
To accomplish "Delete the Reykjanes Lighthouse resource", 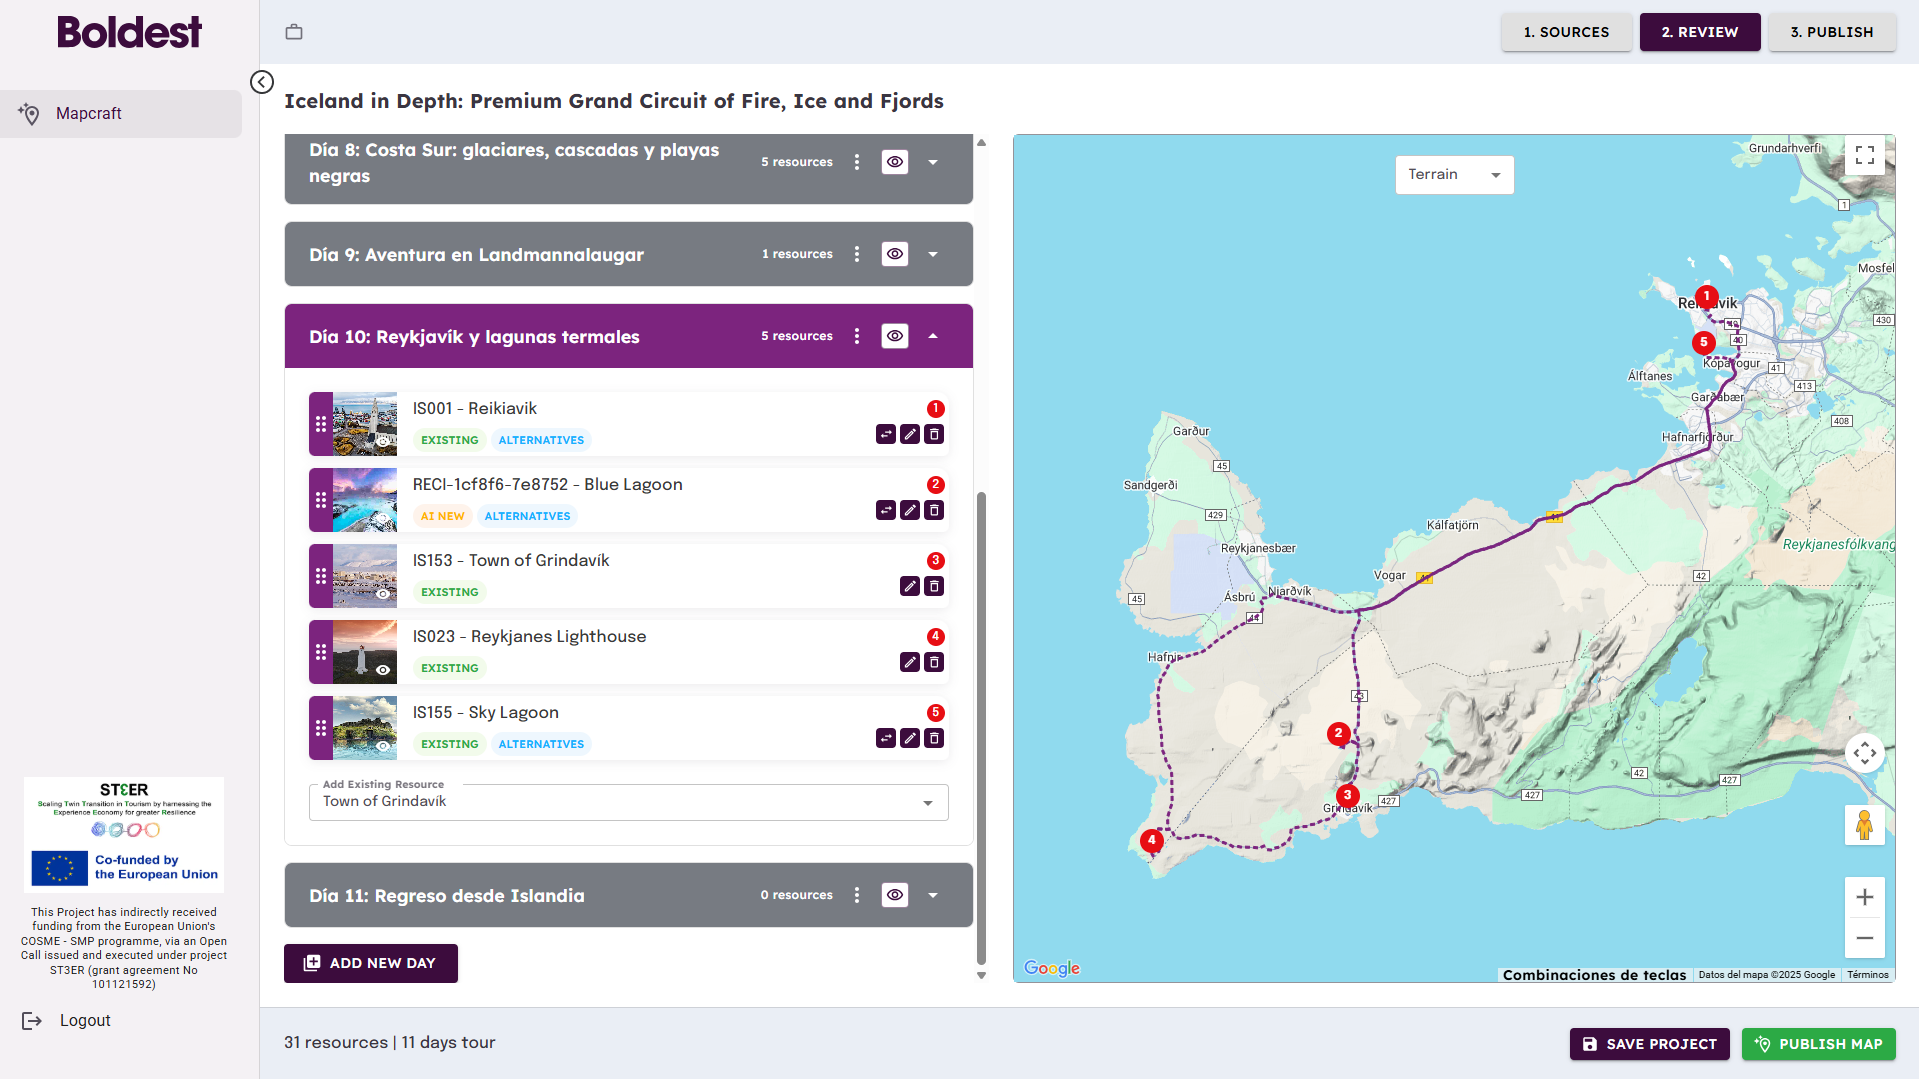I will coord(934,662).
